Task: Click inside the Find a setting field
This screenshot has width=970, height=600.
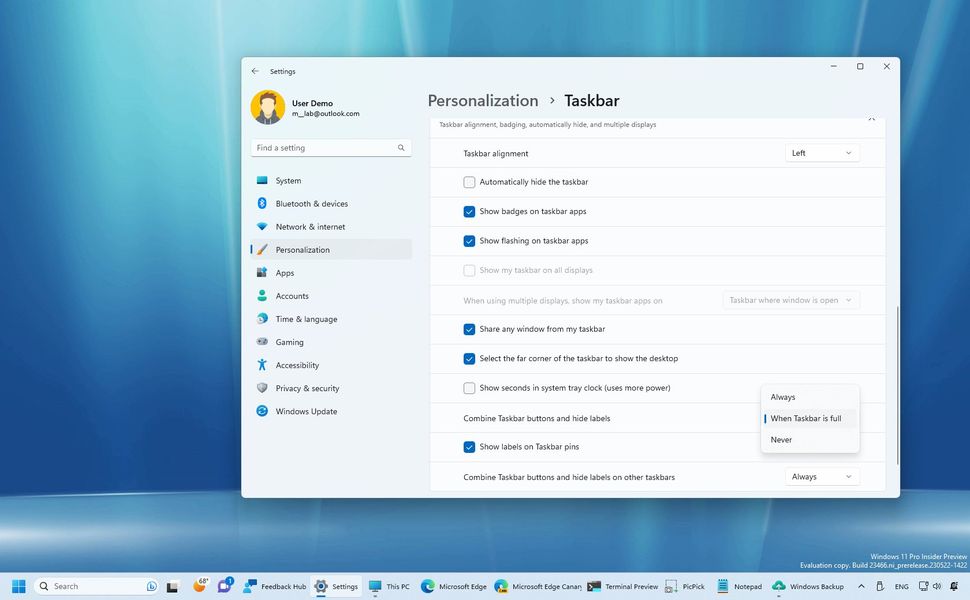Action: pyautogui.click(x=330, y=147)
